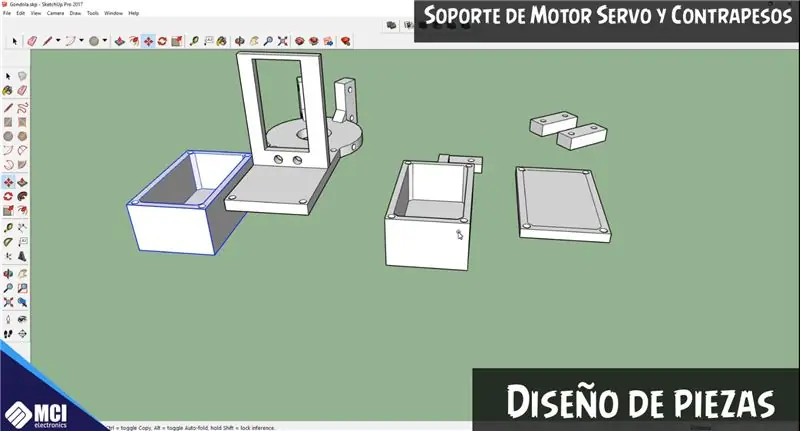The height and width of the screenshot is (431, 800).
Task: Select the Paint Bucket in the top toolbar
Action: click(x=222, y=41)
